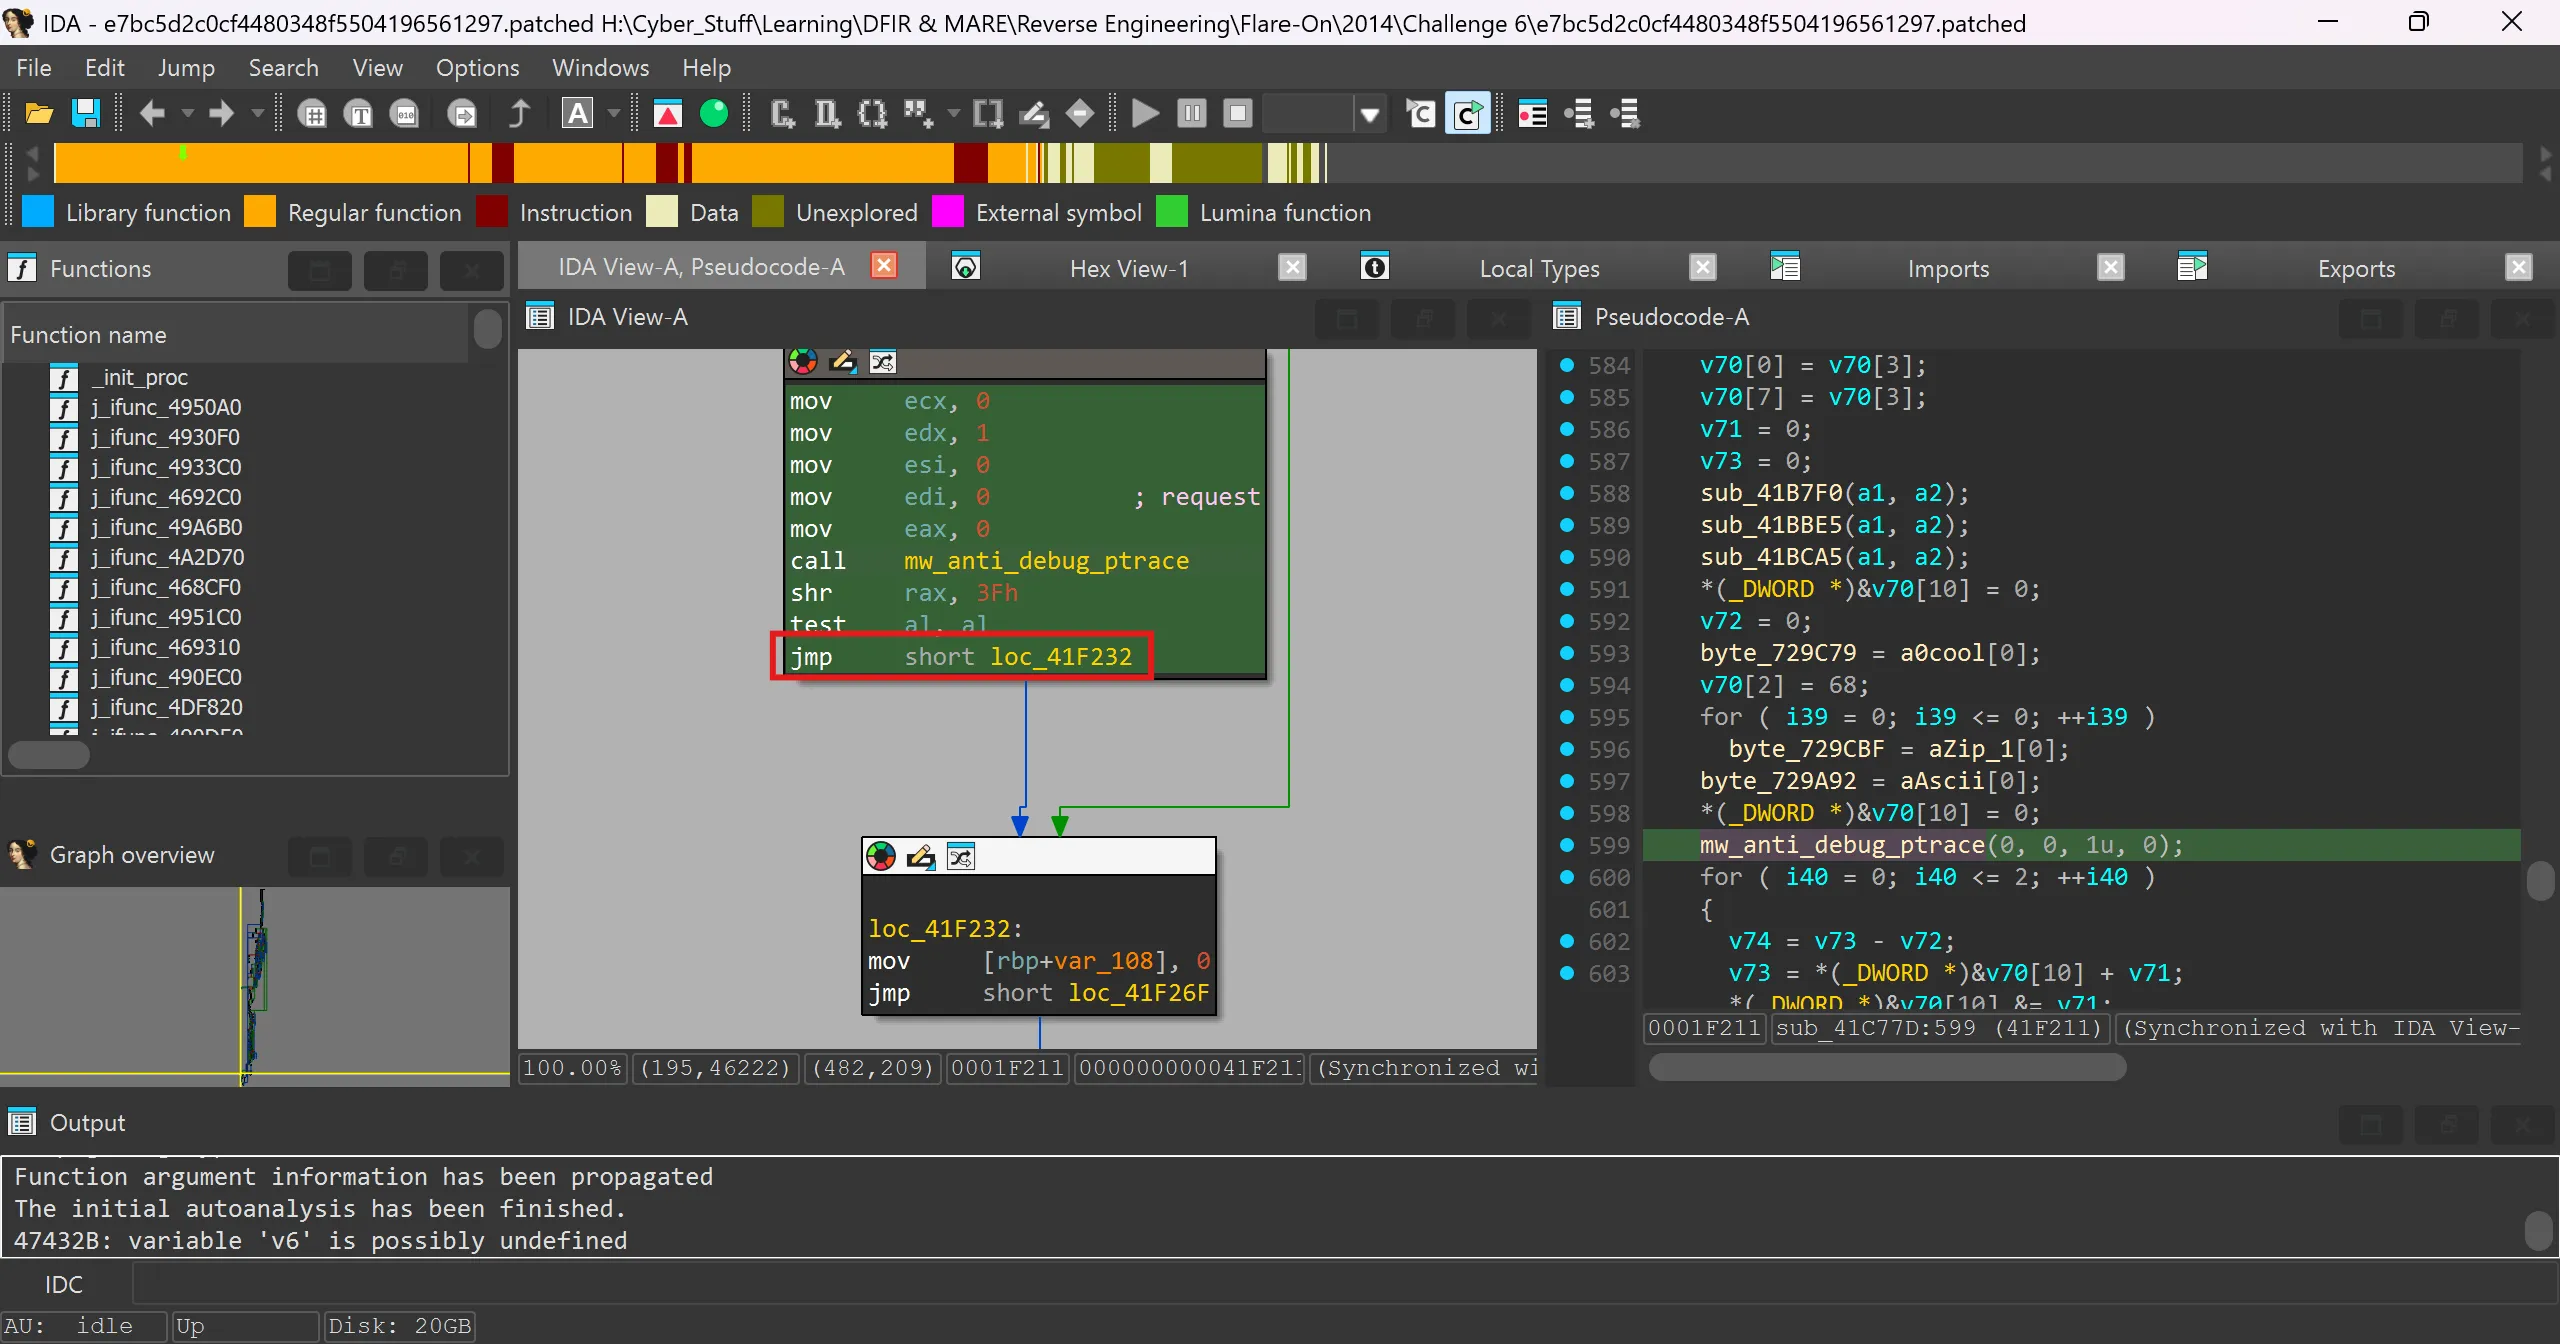The height and width of the screenshot is (1344, 2560).
Task: Open the debugger selection dropdown arrow
Action: [x=1370, y=115]
